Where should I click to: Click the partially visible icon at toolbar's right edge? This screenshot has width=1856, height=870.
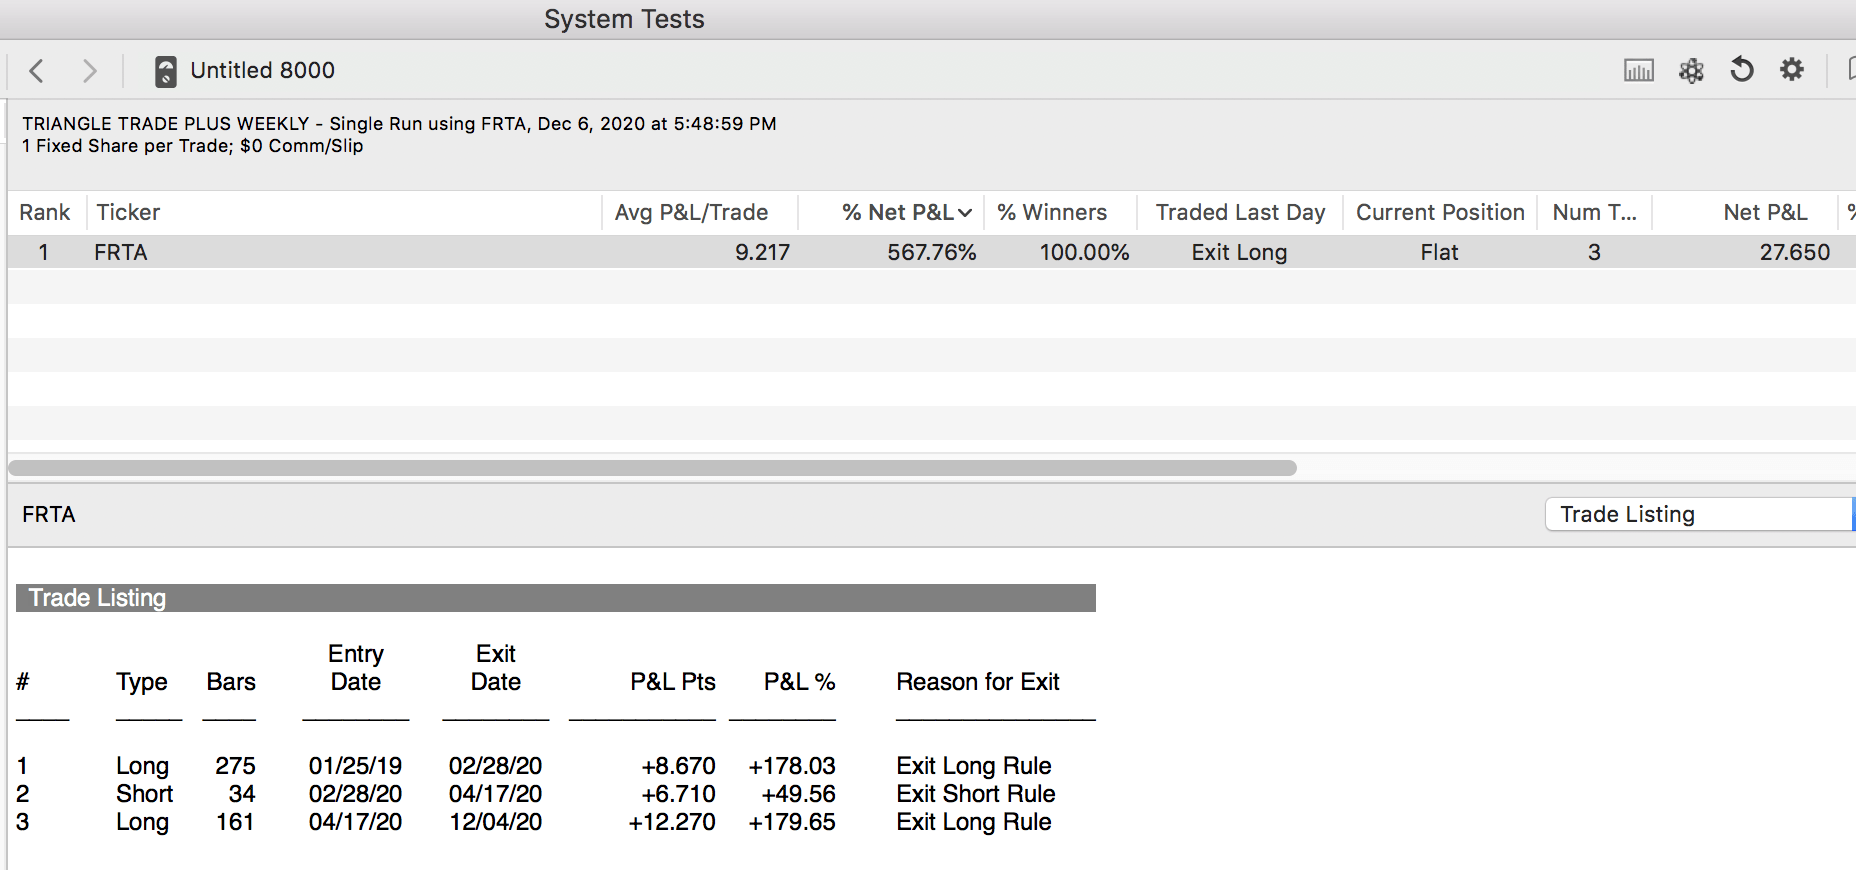1850,70
